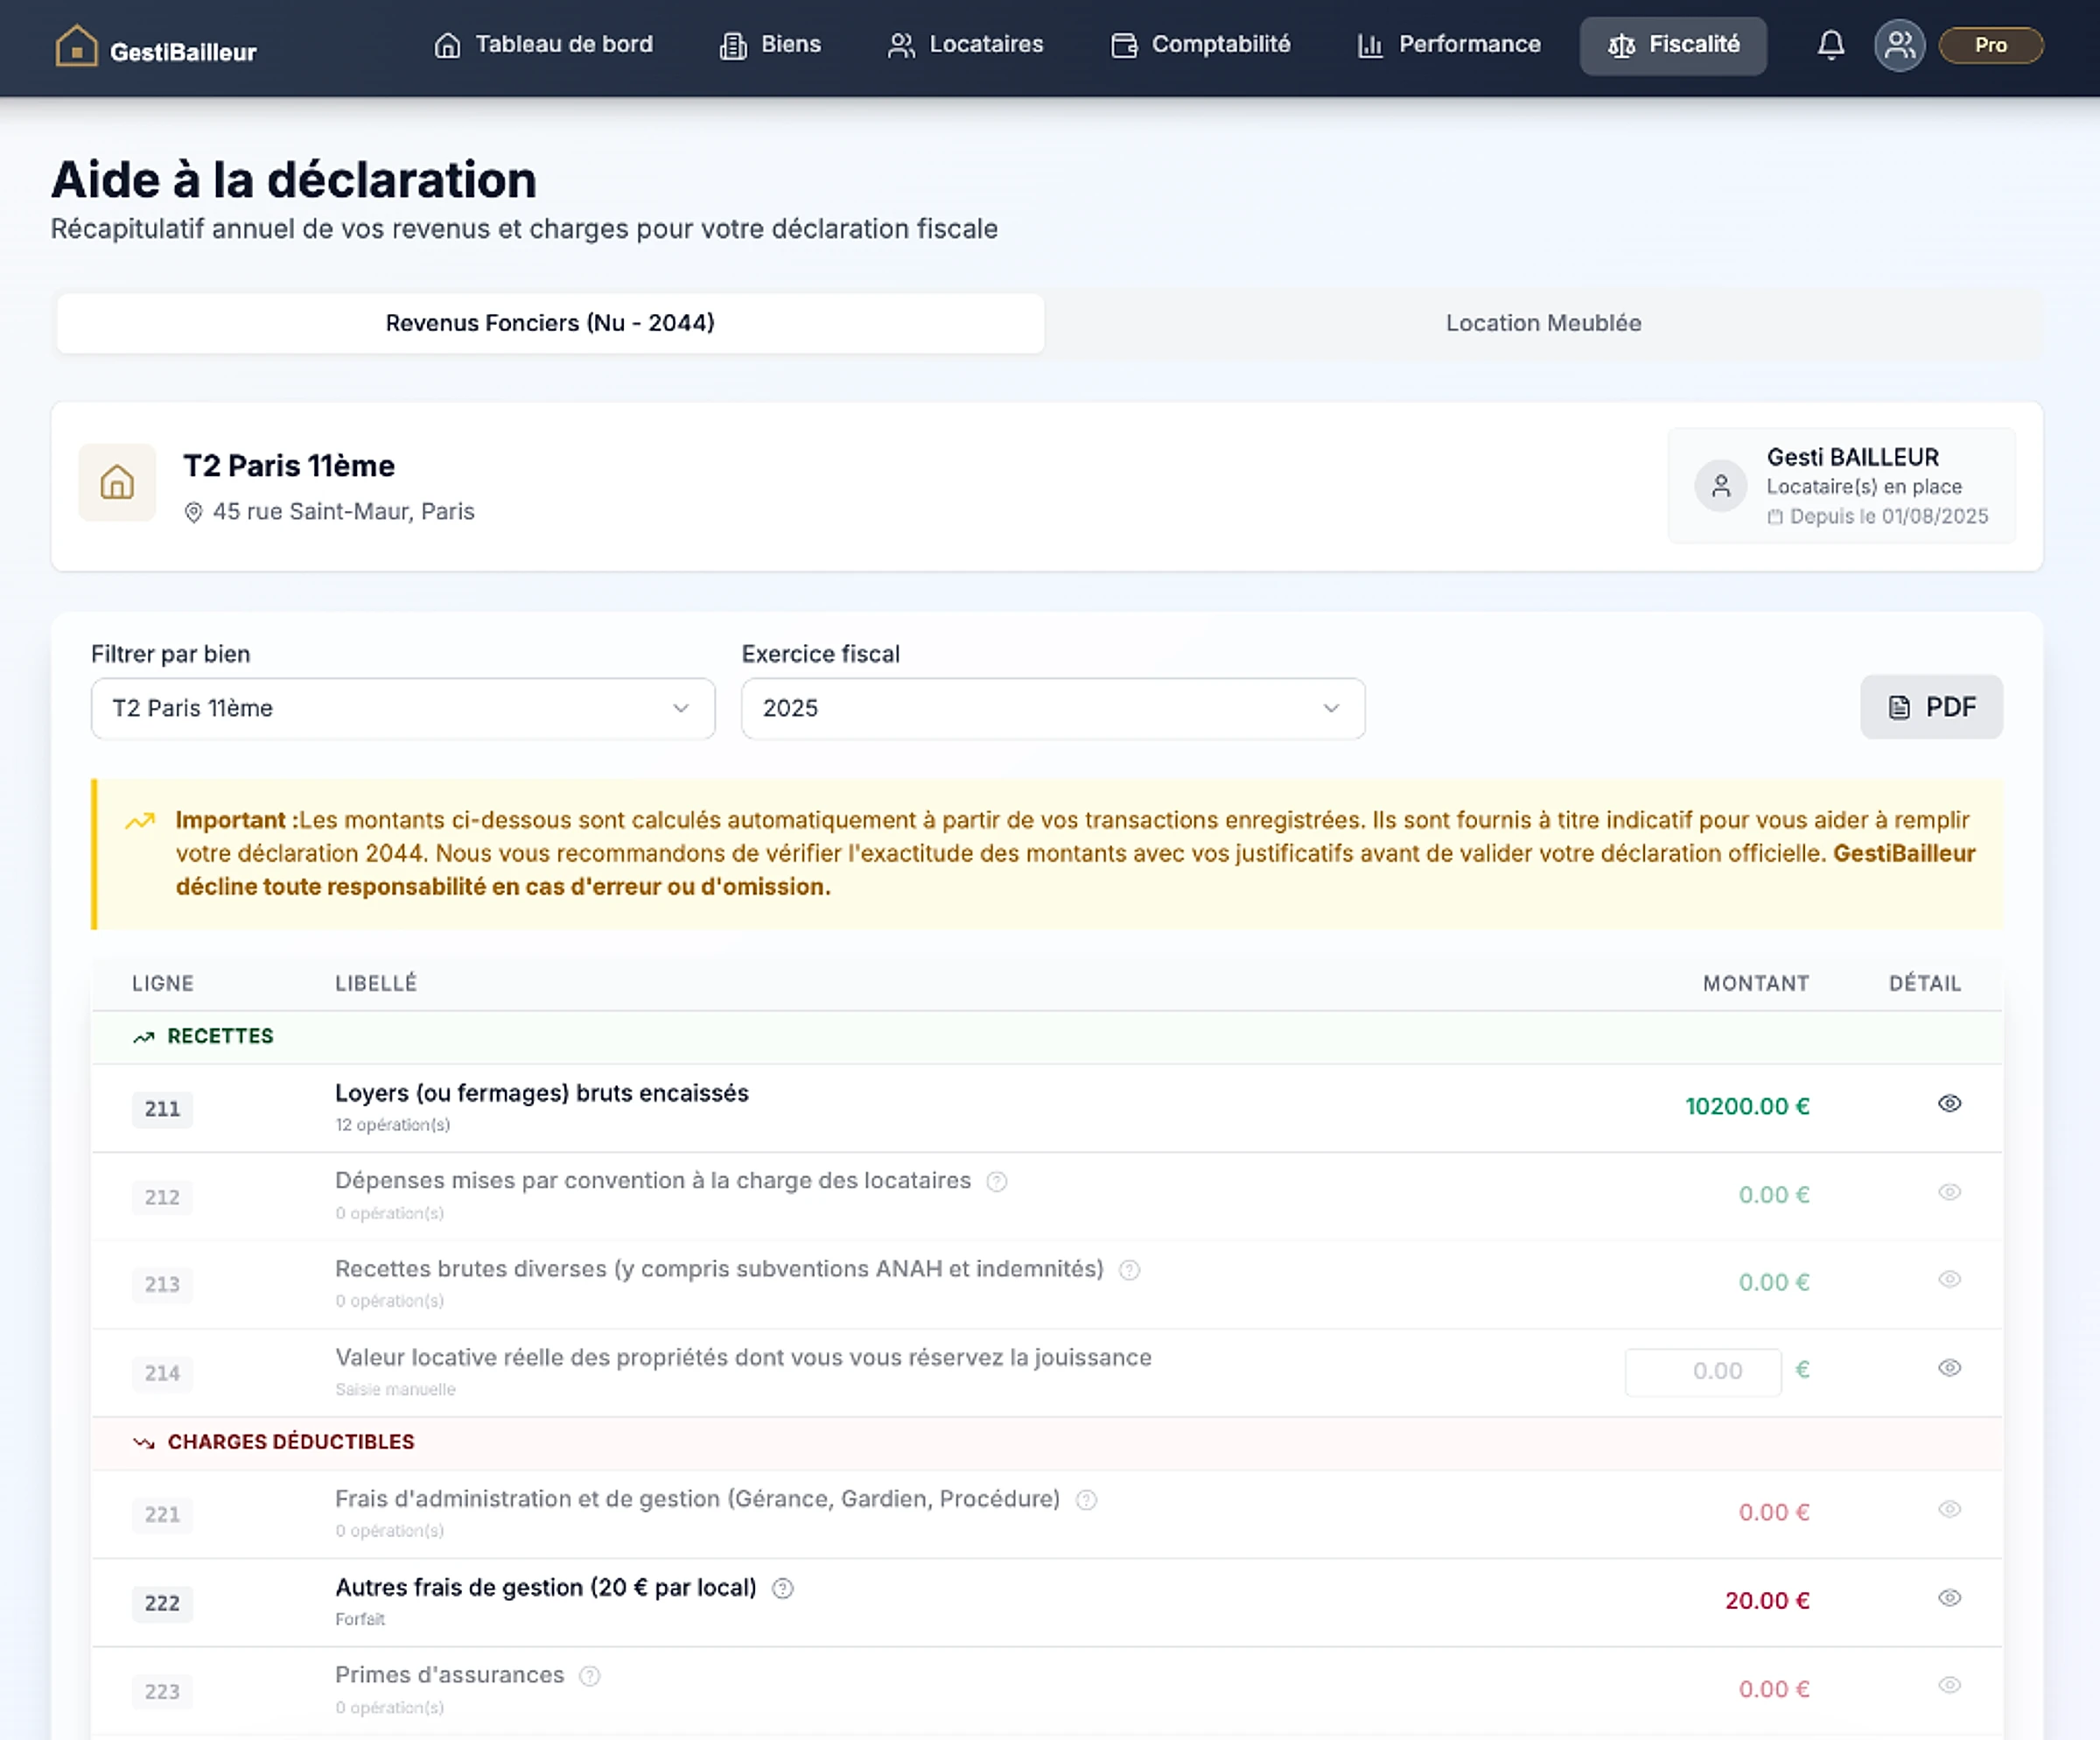Image resolution: width=2100 pixels, height=1740 pixels.
Task: Click the T2 Paris 11ème property home icon
Action: (117, 483)
